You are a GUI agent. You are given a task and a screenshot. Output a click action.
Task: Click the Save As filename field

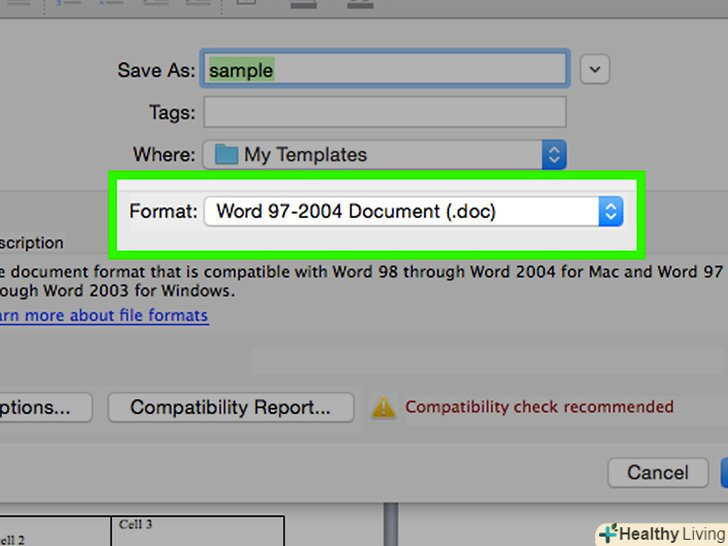[x=385, y=69]
